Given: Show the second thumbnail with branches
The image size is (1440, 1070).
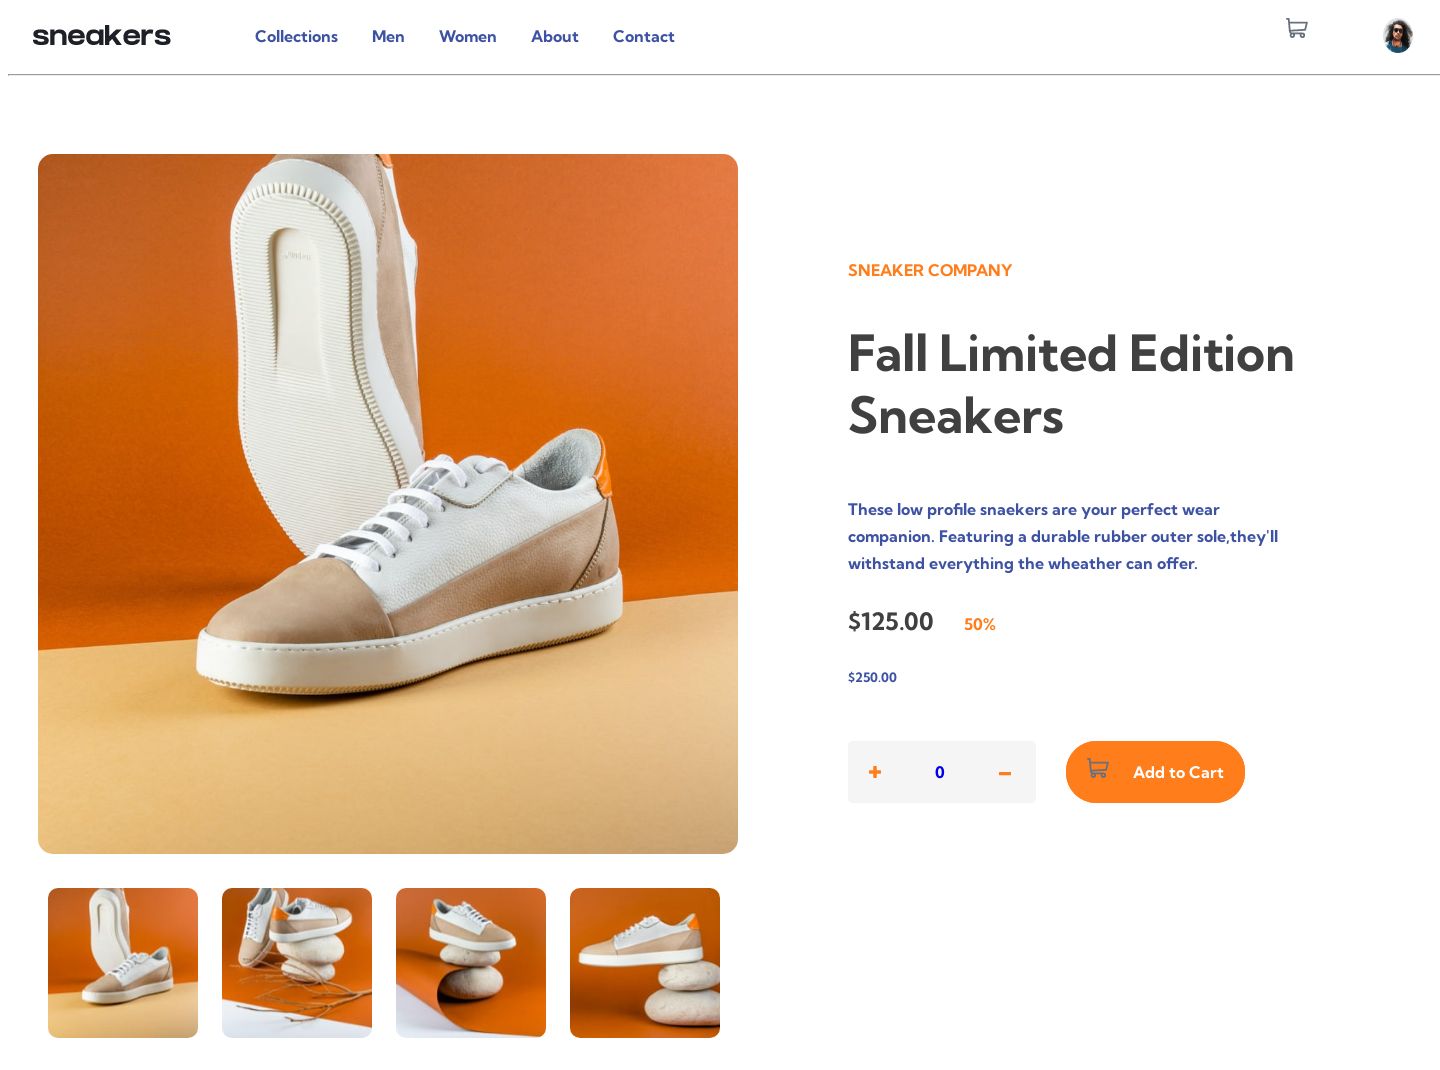Looking at the screenshot, I should pos(297,962).
